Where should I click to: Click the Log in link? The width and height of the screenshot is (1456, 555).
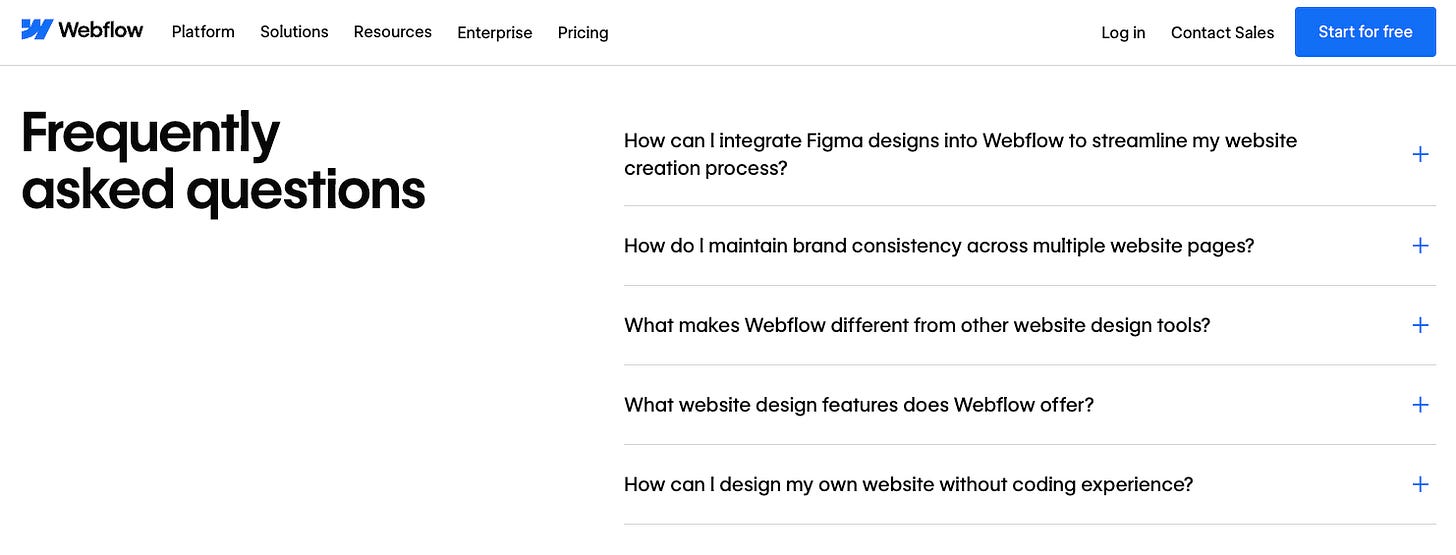point(1123,33)
